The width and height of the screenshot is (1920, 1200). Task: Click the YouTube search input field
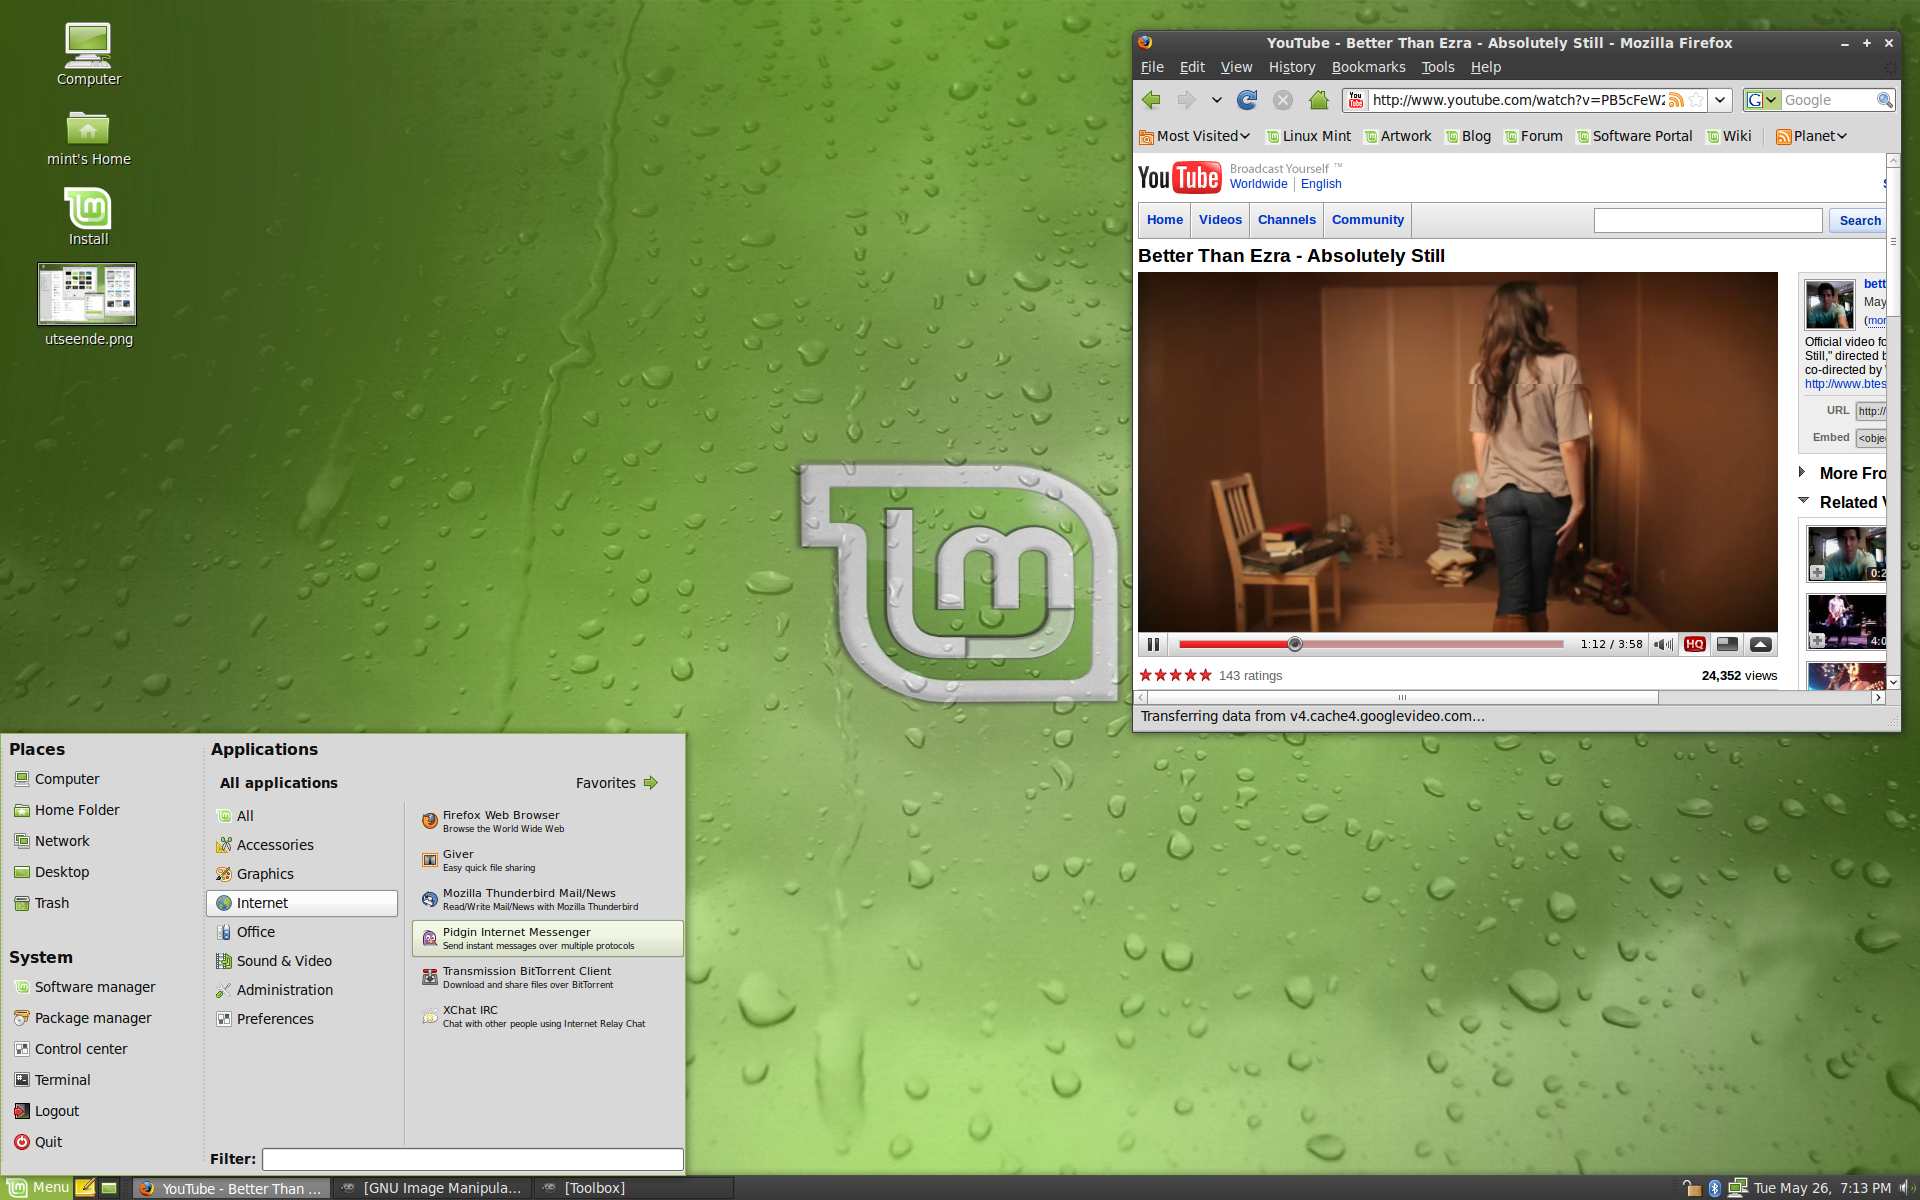click(1707, 221)
